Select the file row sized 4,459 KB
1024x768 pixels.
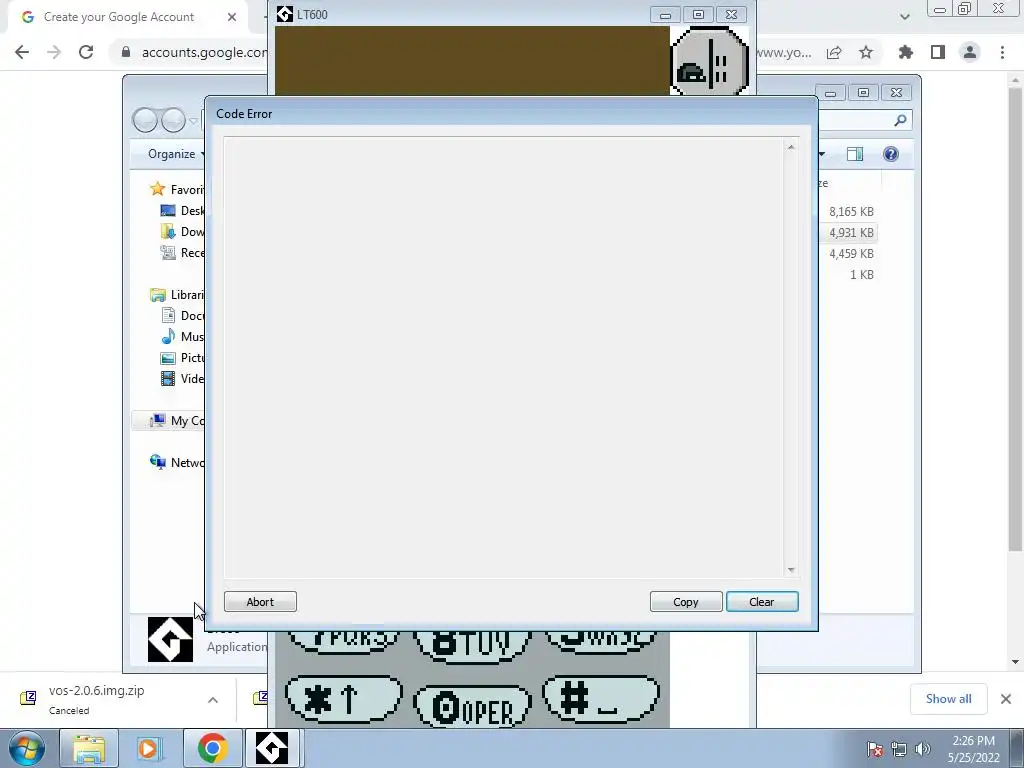click(x=847, y=253)
